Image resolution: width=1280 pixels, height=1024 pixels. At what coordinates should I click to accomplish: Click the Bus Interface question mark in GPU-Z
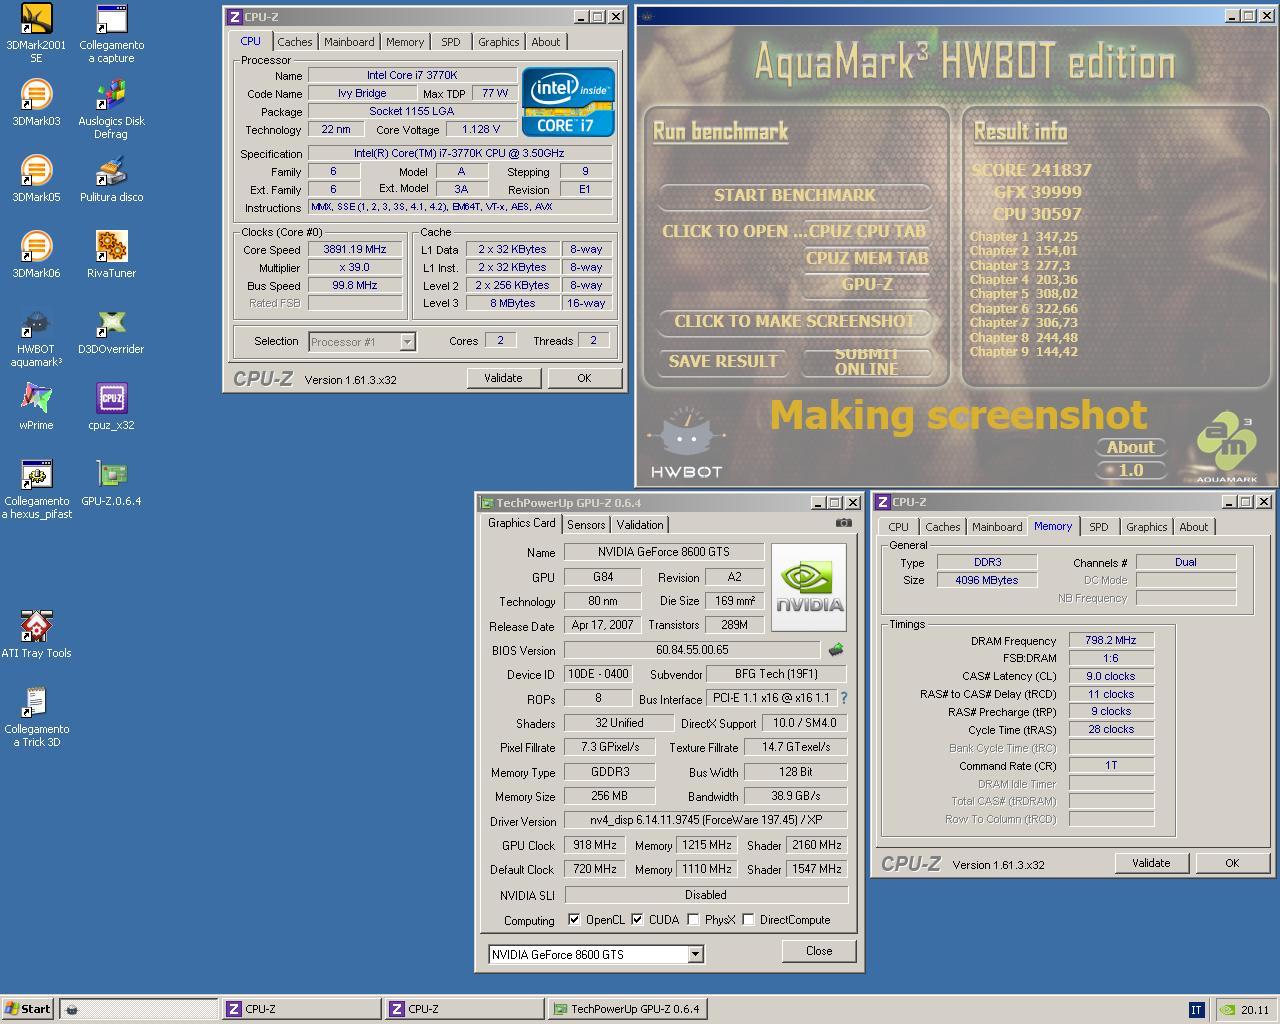843,698
